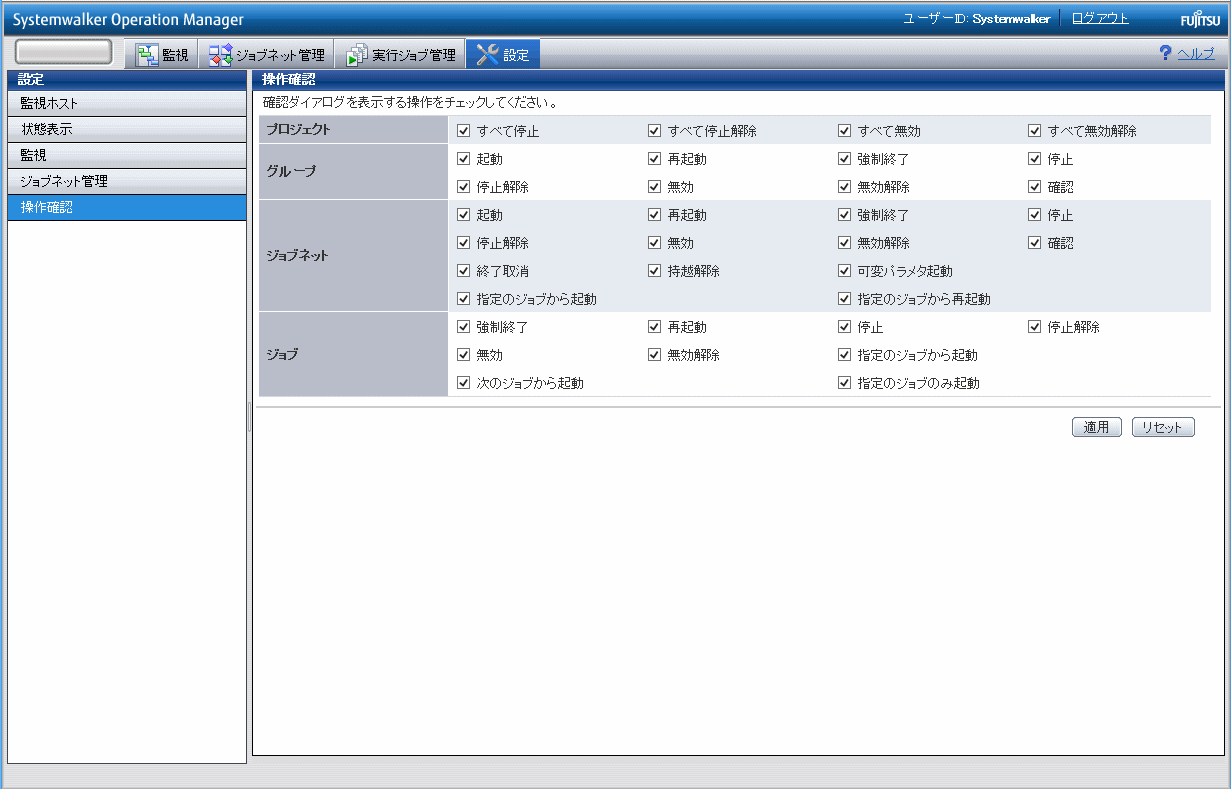This screenshot has height=789, width=1231.
Task: Click the 監視 tab monitor icon
Action: (147, 55)
